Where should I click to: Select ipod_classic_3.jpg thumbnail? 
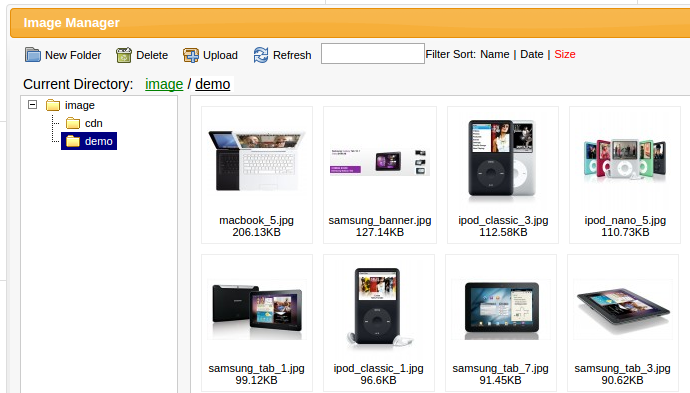click(x=503, y=158)
